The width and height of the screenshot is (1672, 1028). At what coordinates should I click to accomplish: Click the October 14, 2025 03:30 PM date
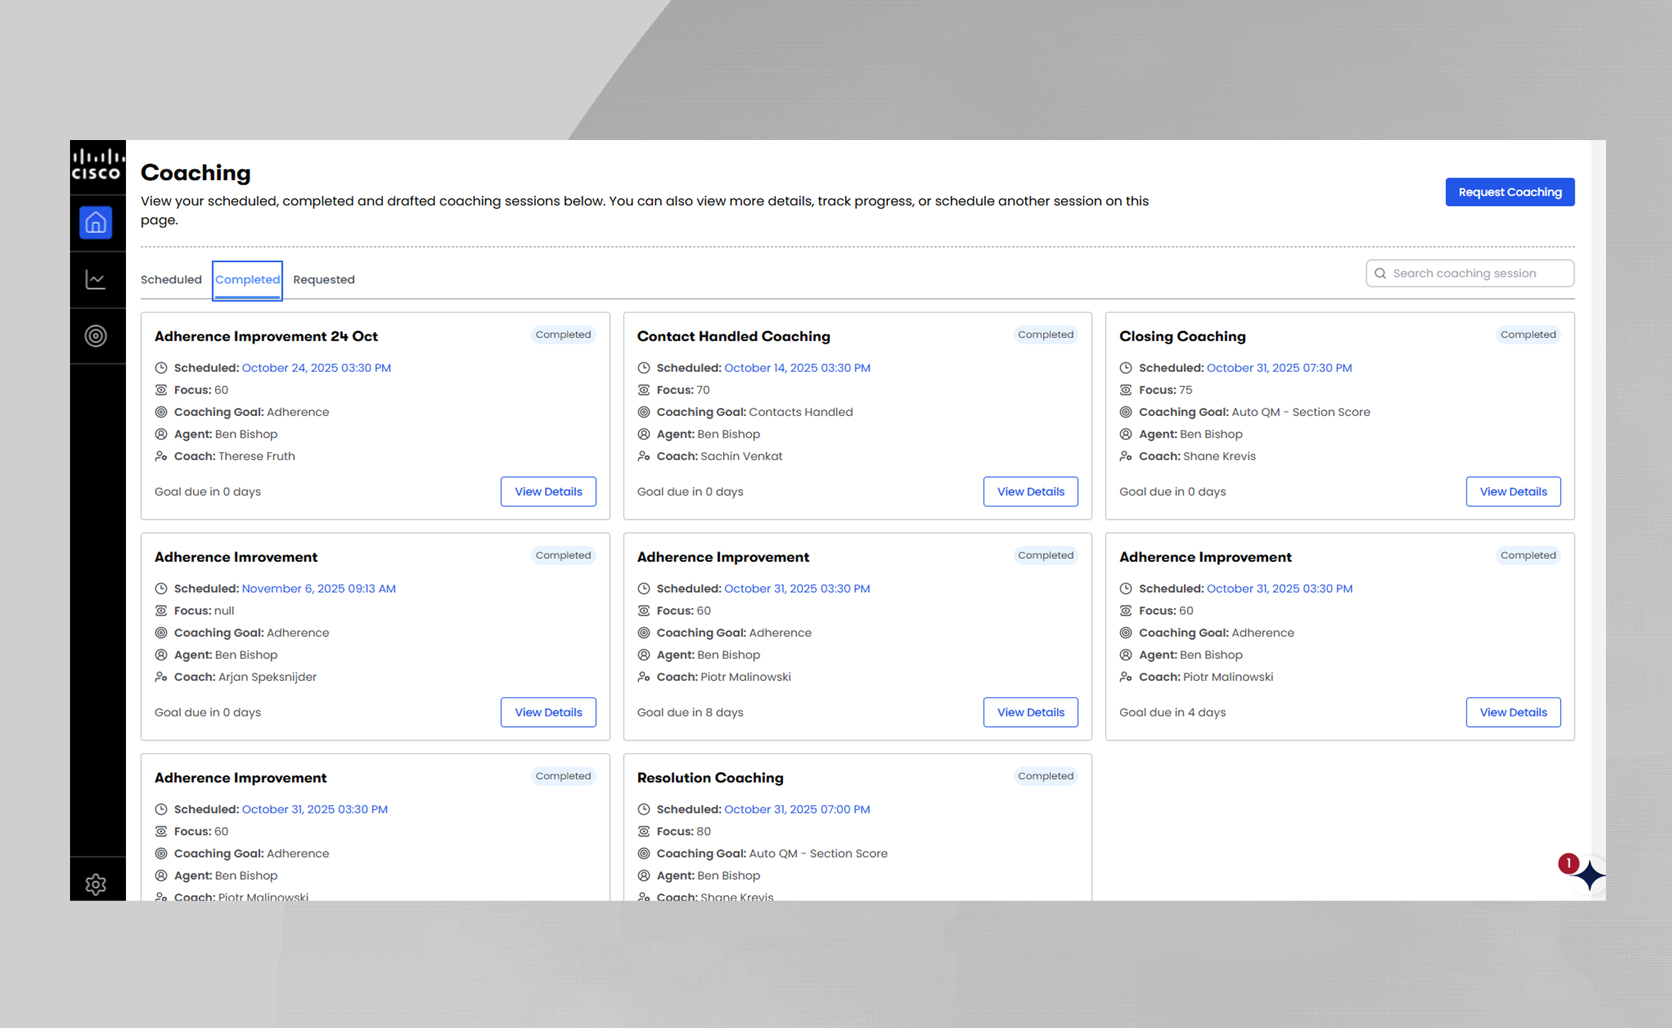(x=797, y=368)
